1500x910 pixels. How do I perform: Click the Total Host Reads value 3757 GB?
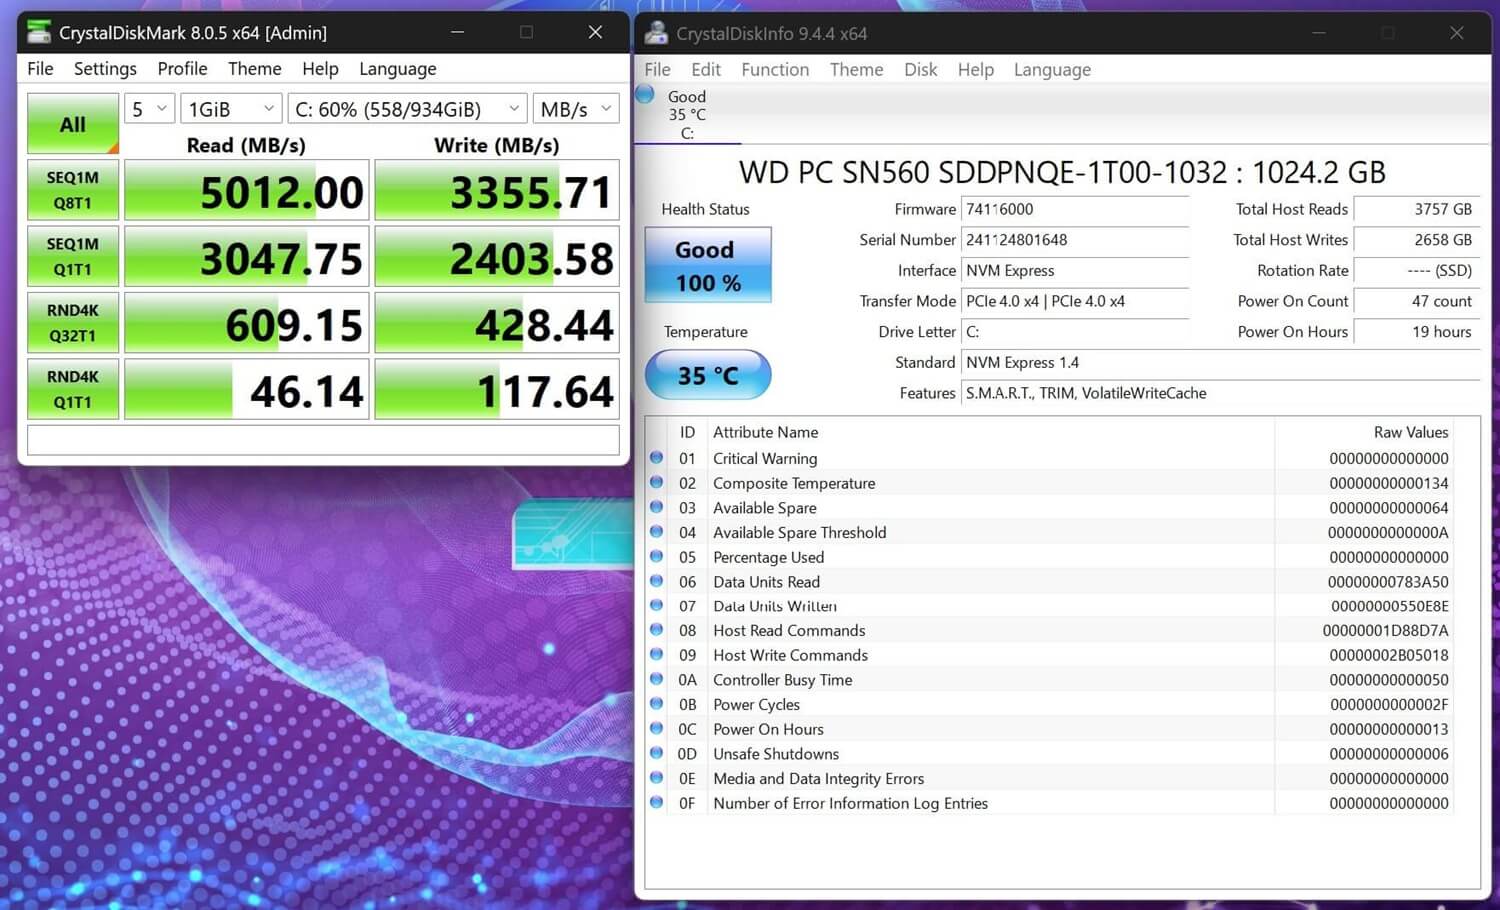point(1417,209)
